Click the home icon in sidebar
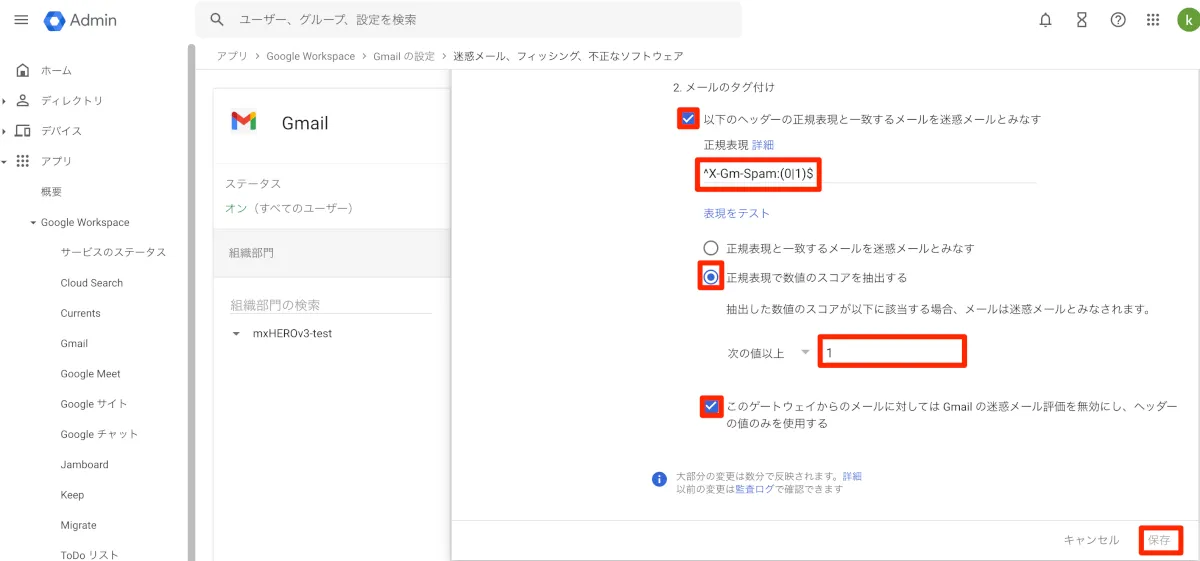This screenshot has height=561, width=1200. pos(23,71)
